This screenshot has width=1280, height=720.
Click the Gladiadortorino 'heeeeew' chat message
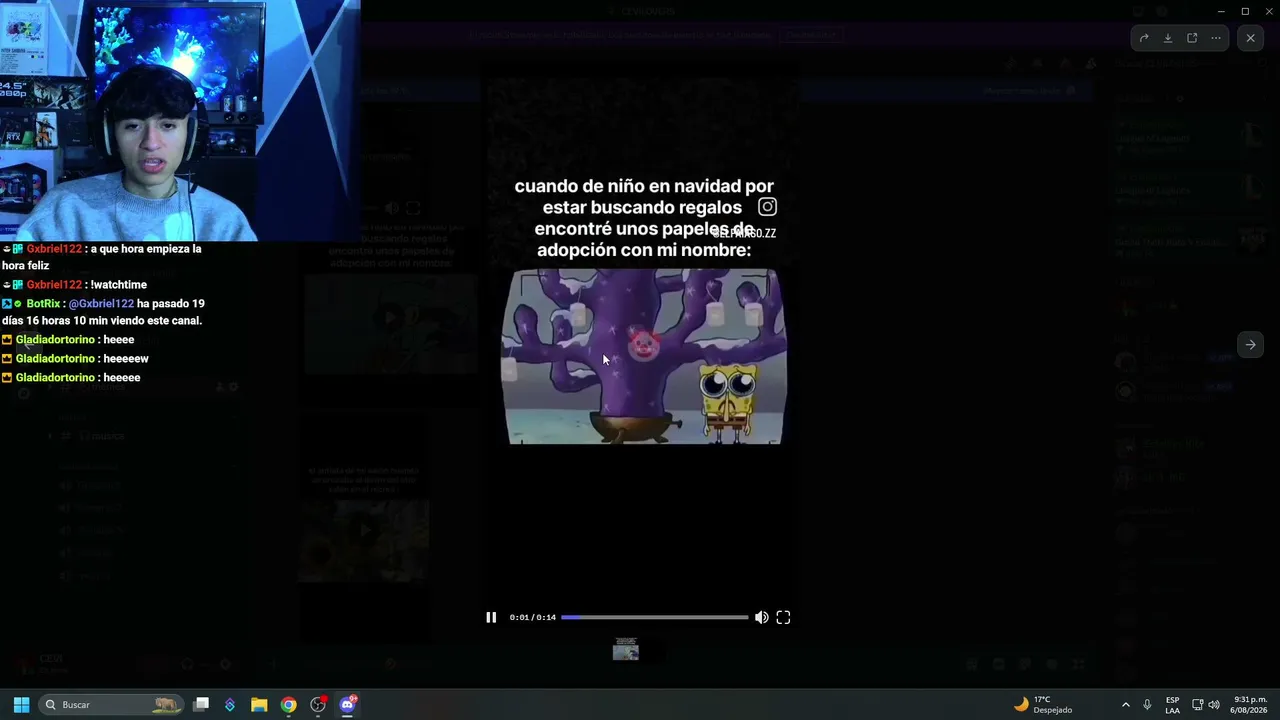pos(76,359)
